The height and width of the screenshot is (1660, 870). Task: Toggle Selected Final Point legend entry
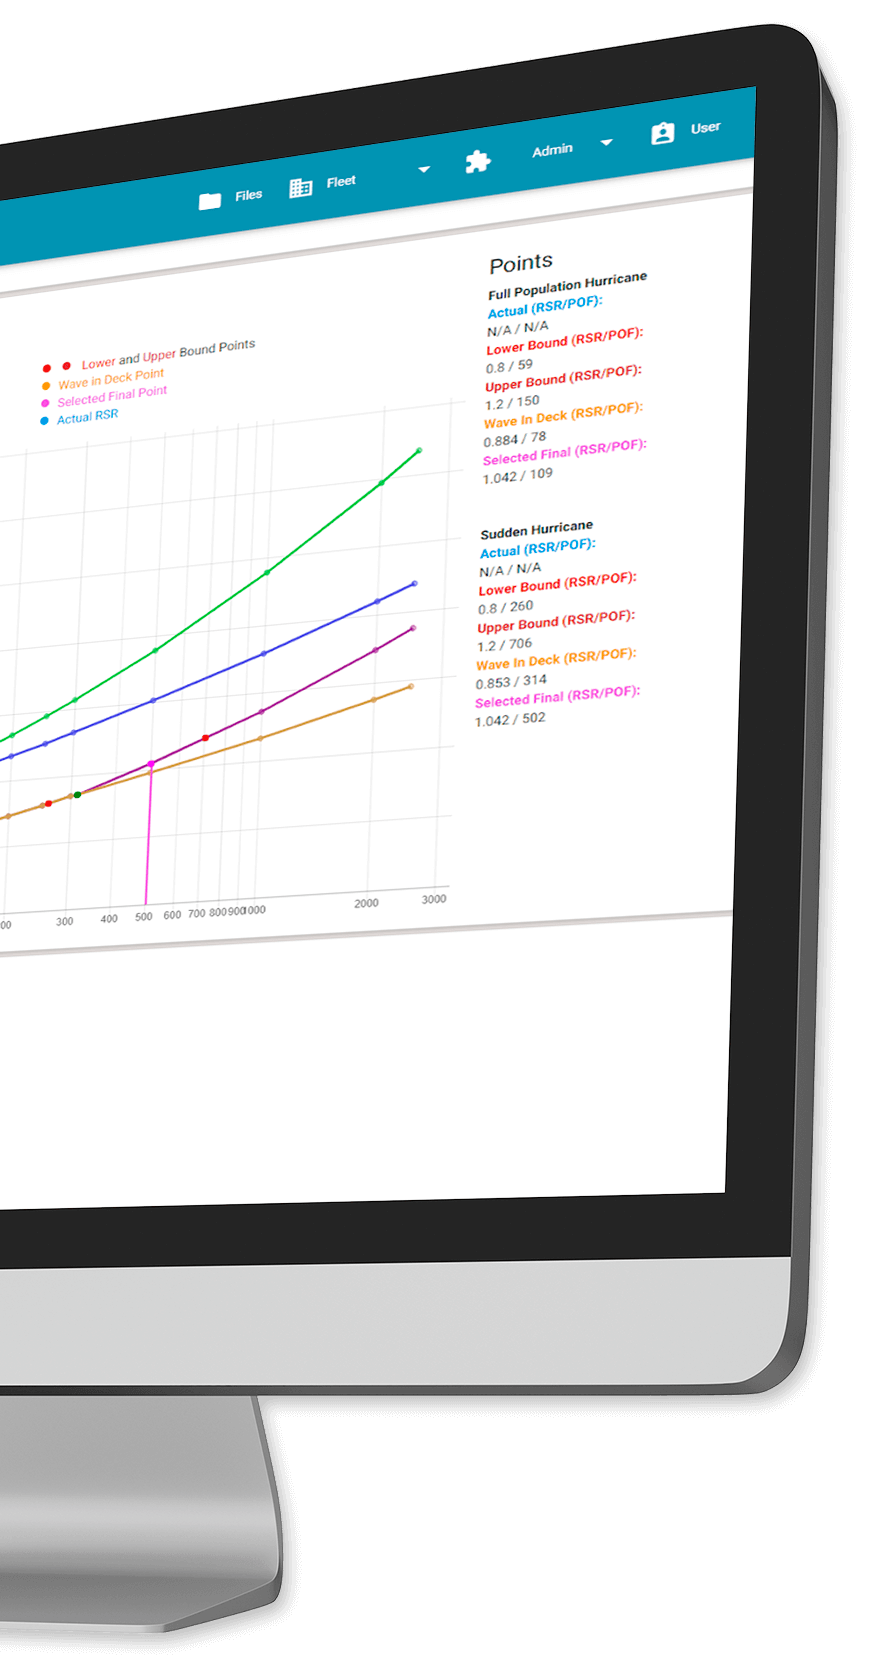click(112, 396)
